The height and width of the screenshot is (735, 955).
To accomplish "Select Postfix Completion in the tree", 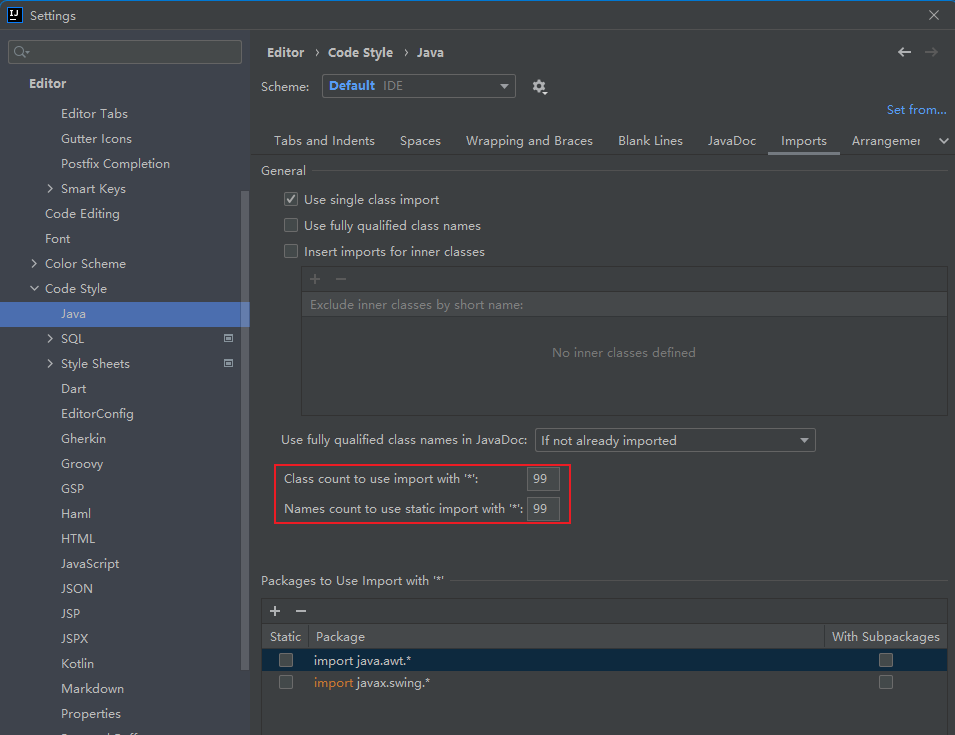I will pyautogui.click(x=115, y=164).
